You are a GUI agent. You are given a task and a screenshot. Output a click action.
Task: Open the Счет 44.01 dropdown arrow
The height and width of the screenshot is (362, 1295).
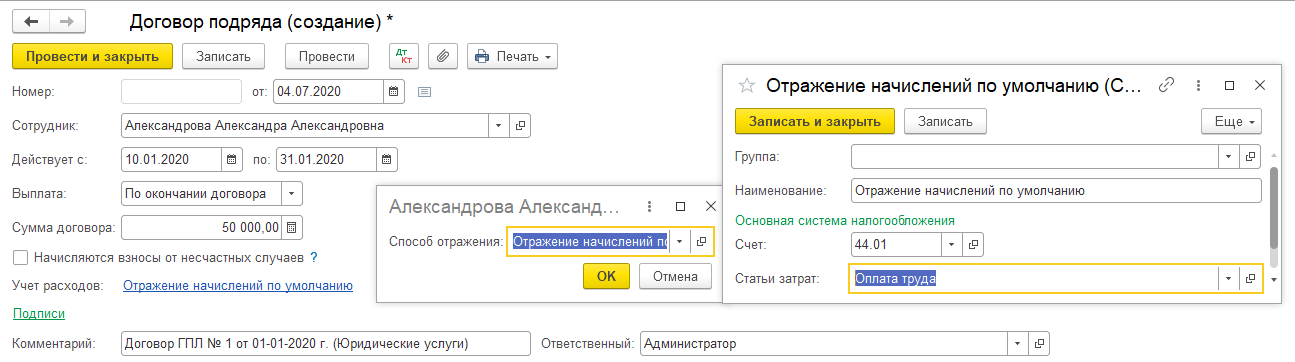pyautogui.click(x=951, y=244)
